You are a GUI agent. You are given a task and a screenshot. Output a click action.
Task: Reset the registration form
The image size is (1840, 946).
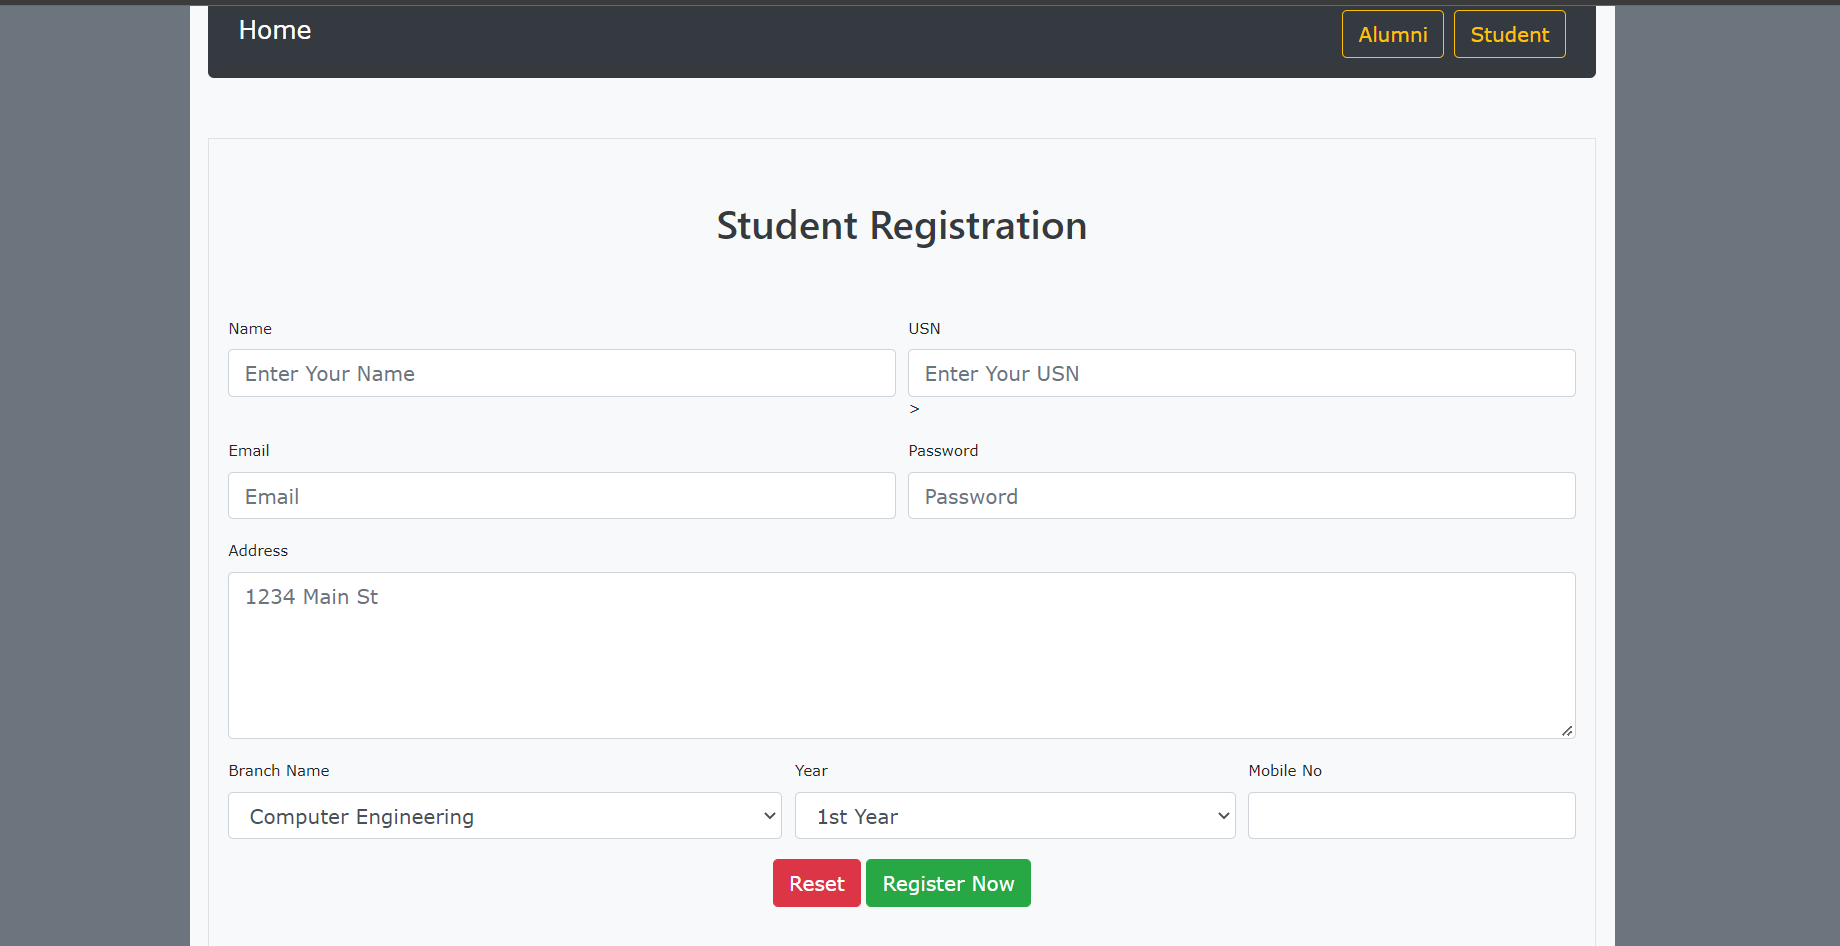click(816, 883)
